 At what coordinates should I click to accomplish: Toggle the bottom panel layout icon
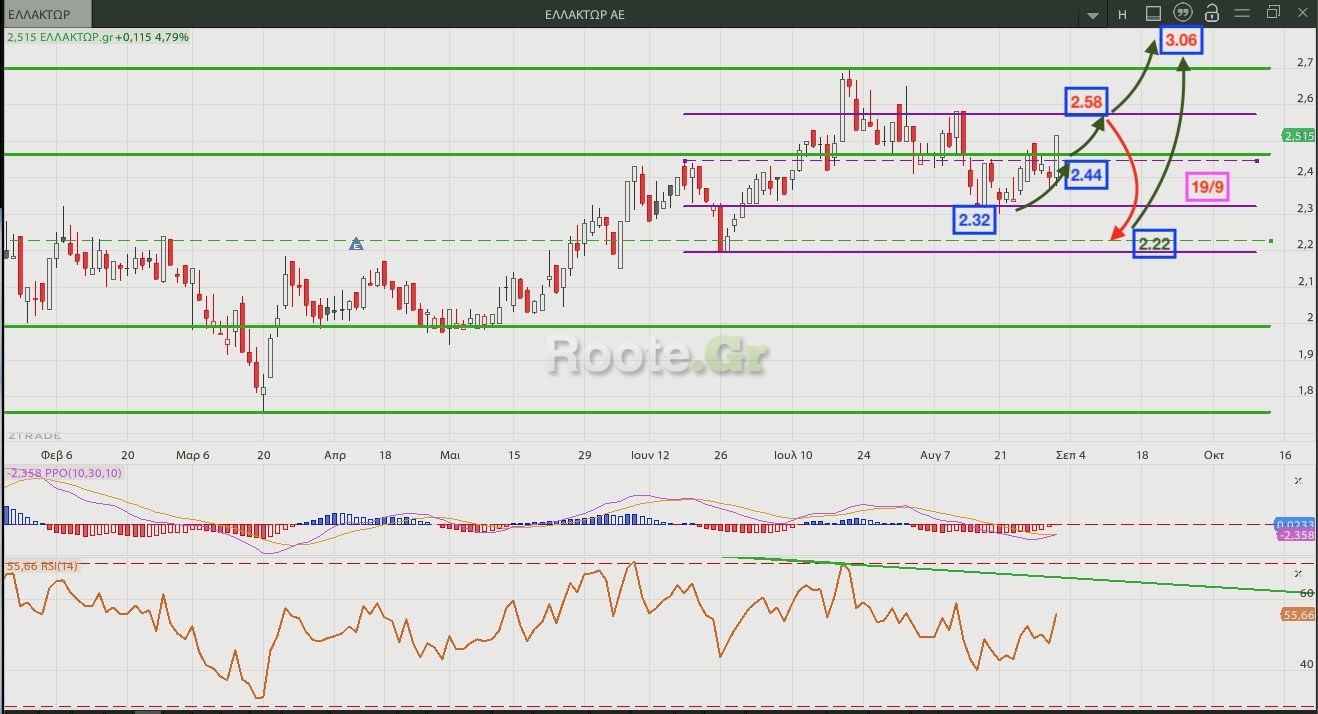tap(1153, 13)
